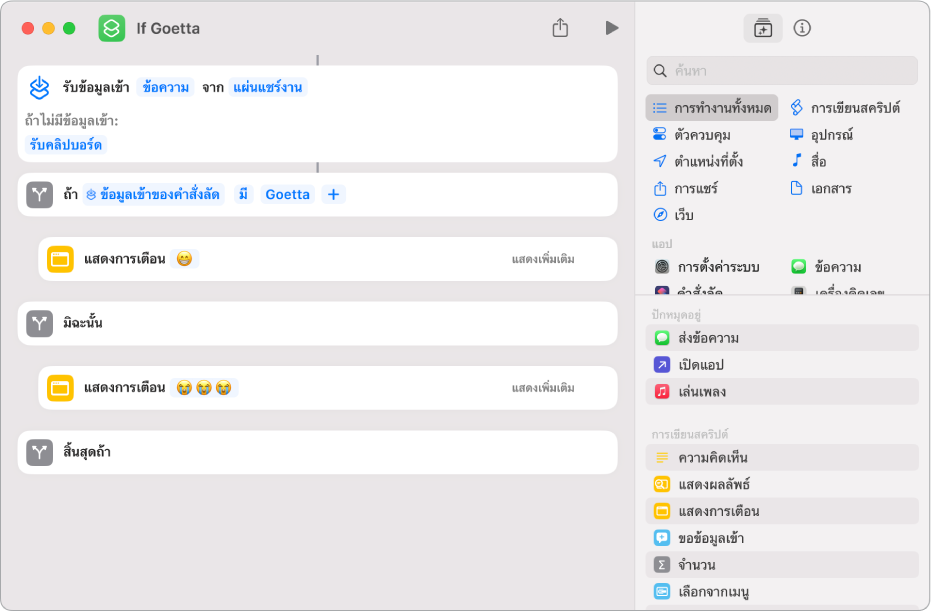Screen dimensions: 931x612
Task: Select เอกสาร category
Action: (821, 189)
